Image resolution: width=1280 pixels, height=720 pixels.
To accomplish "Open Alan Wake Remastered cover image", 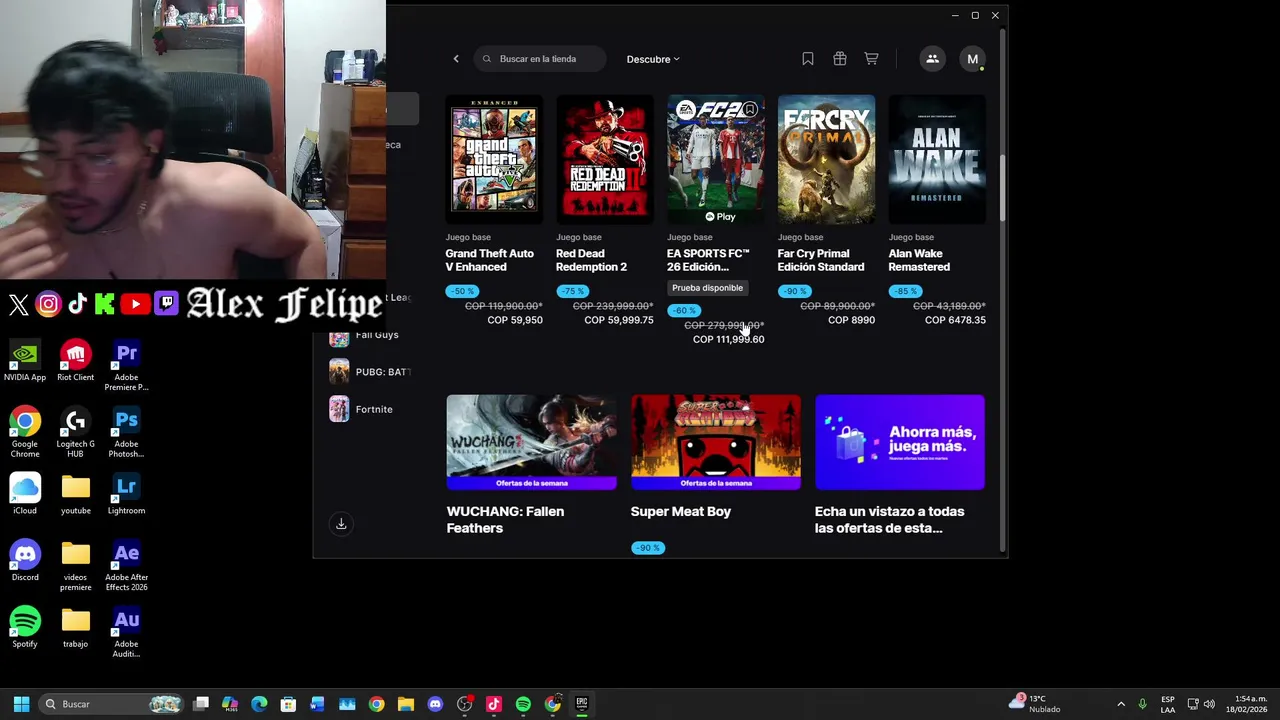I will (937, 159).
